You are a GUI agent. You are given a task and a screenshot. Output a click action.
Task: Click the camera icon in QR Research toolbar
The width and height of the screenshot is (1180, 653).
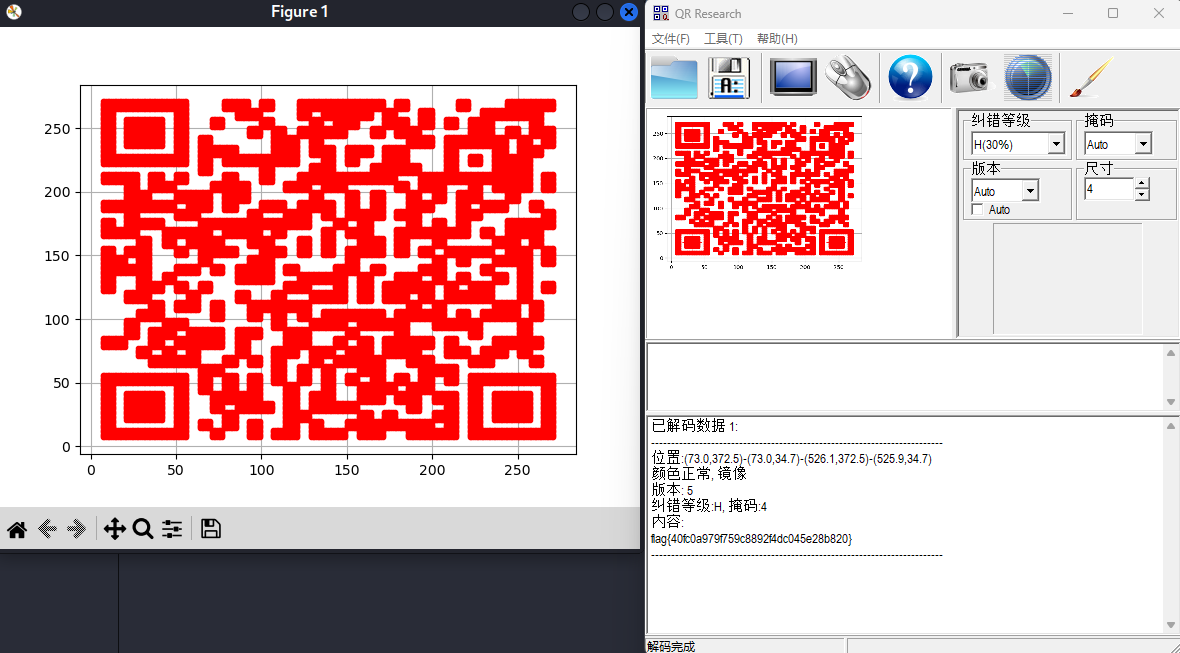tap(970, 77)
